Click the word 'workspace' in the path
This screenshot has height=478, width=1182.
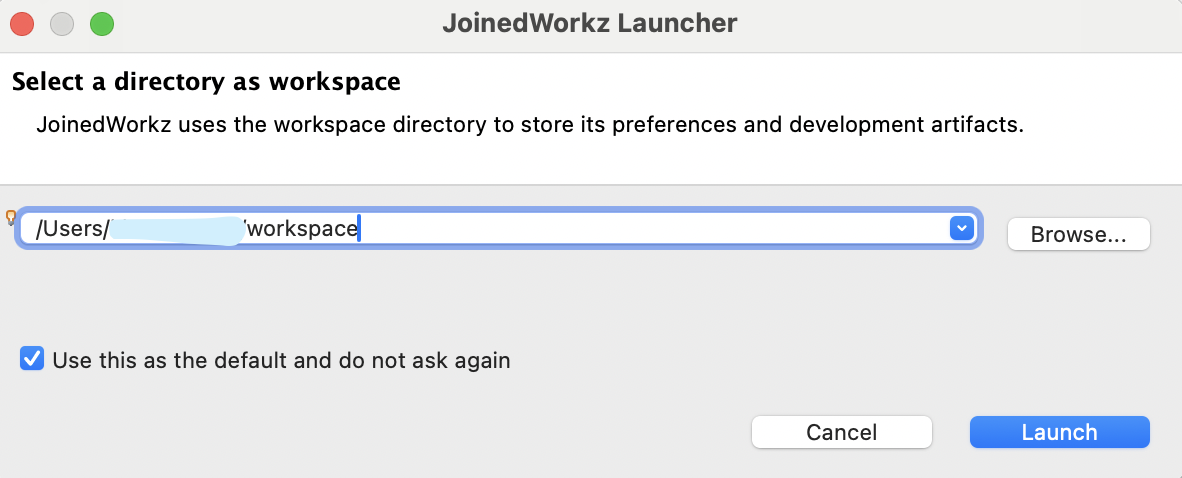(304, 229)
